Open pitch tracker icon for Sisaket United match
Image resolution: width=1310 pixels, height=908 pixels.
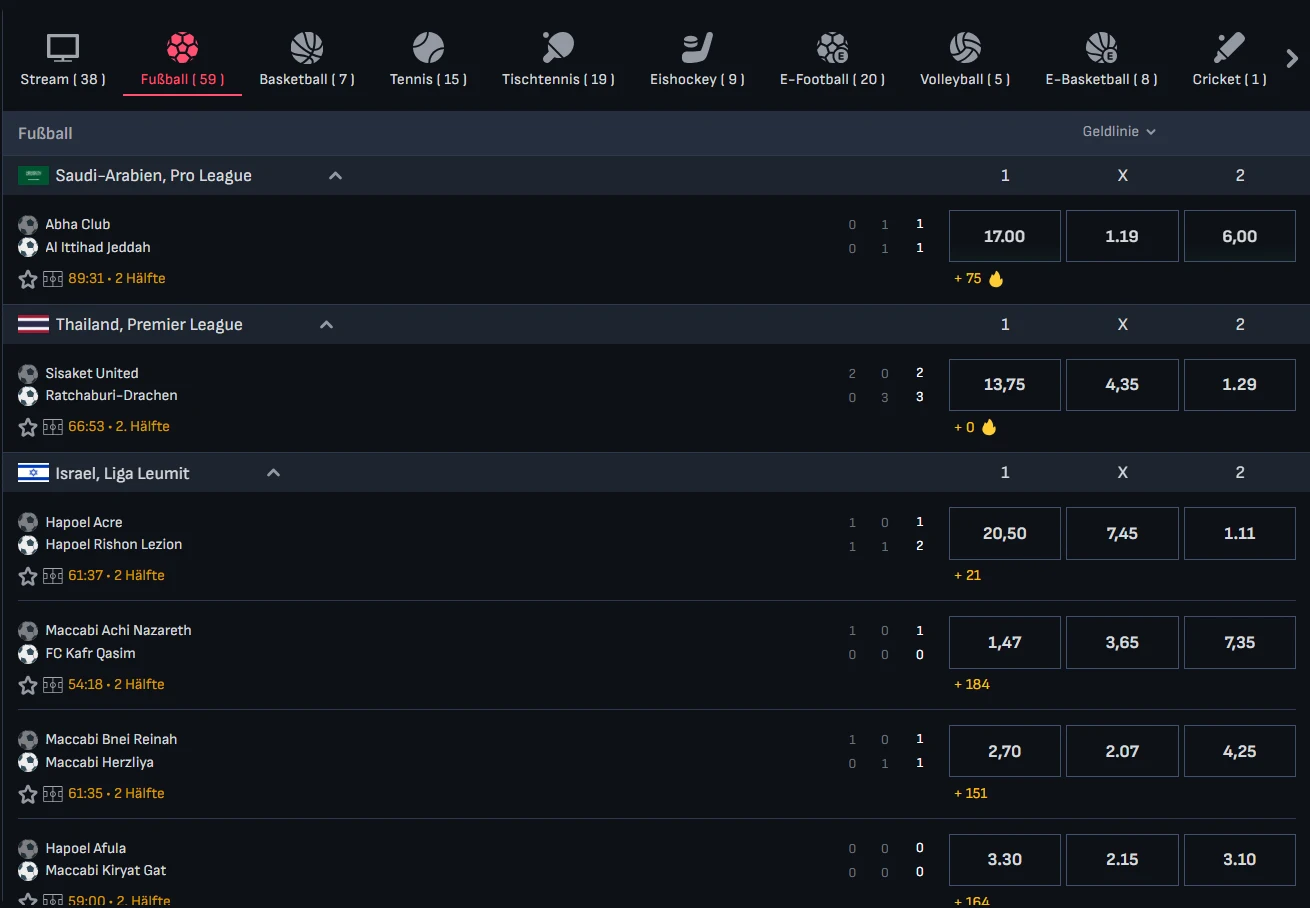pyautogui.click(x=53, y=427)
